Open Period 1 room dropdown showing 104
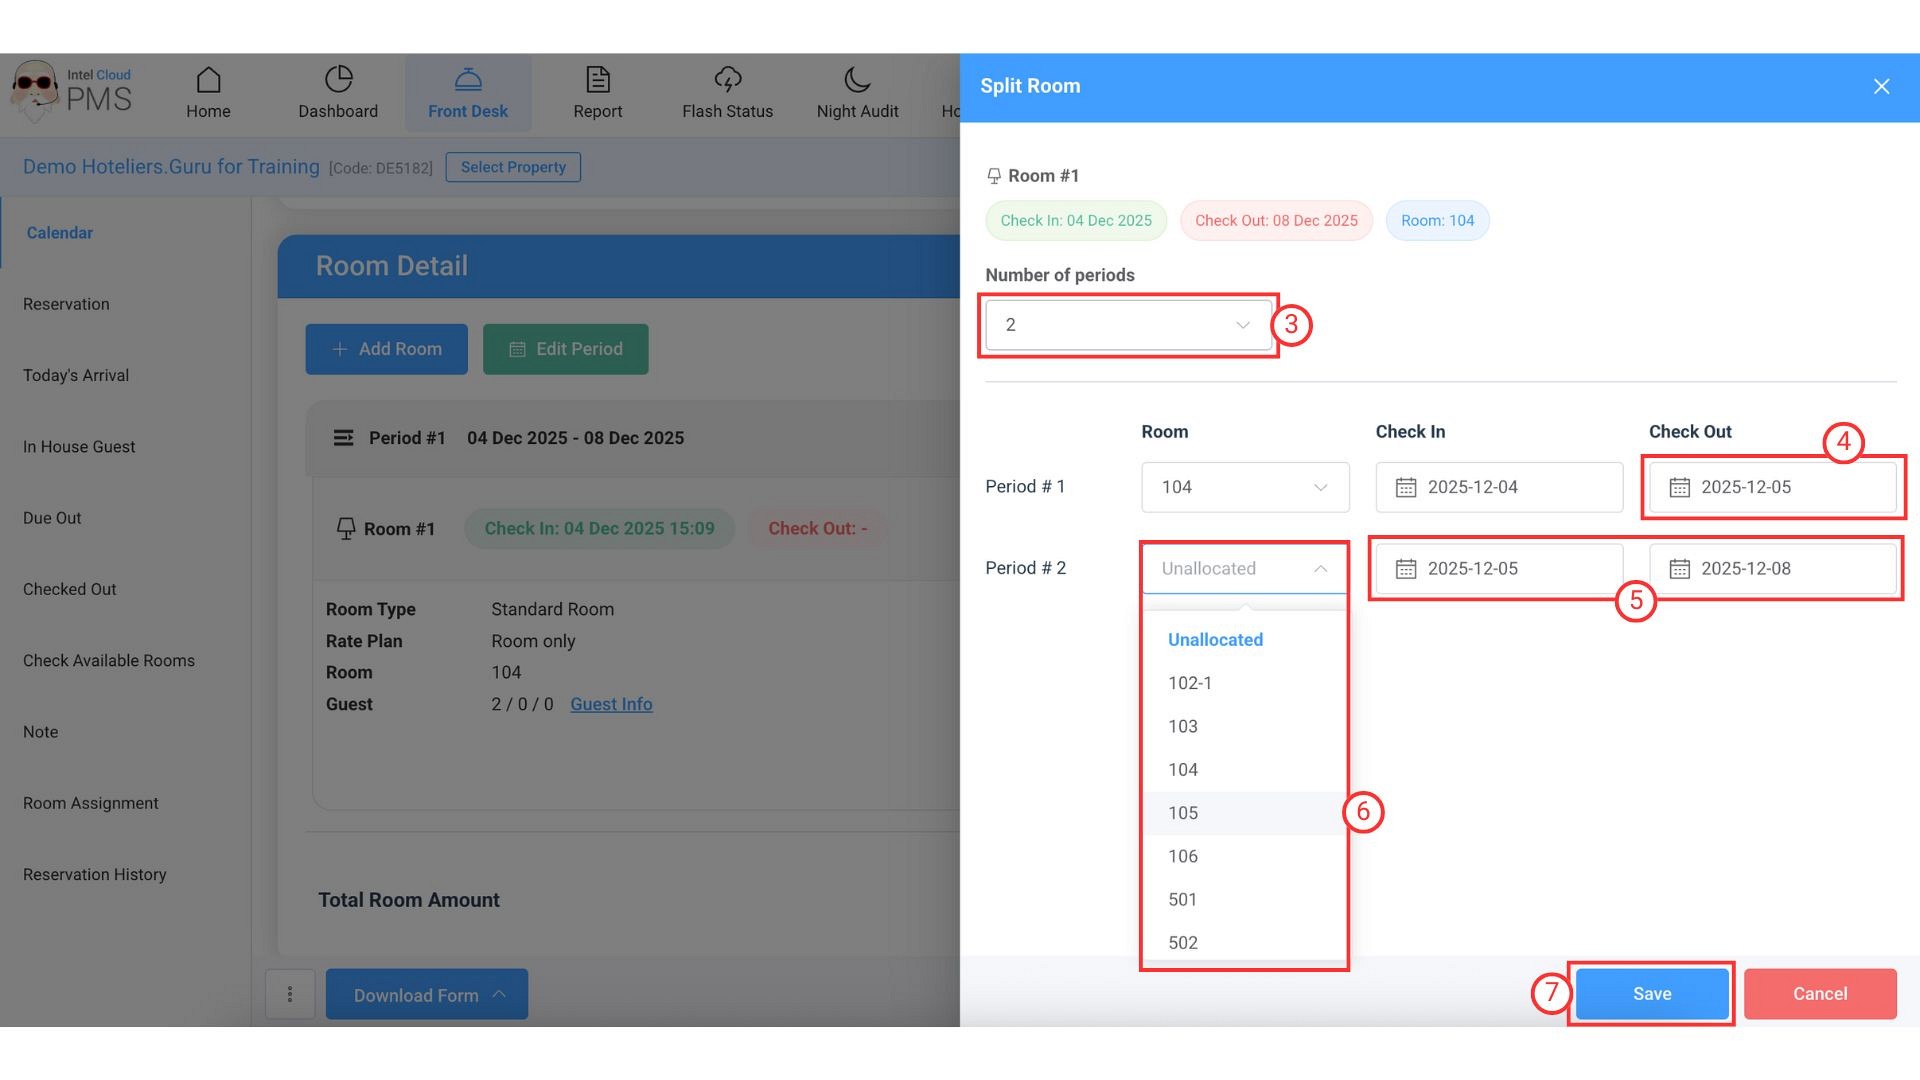Viewport: 1920px width, 1080px height. (1244, 487)
